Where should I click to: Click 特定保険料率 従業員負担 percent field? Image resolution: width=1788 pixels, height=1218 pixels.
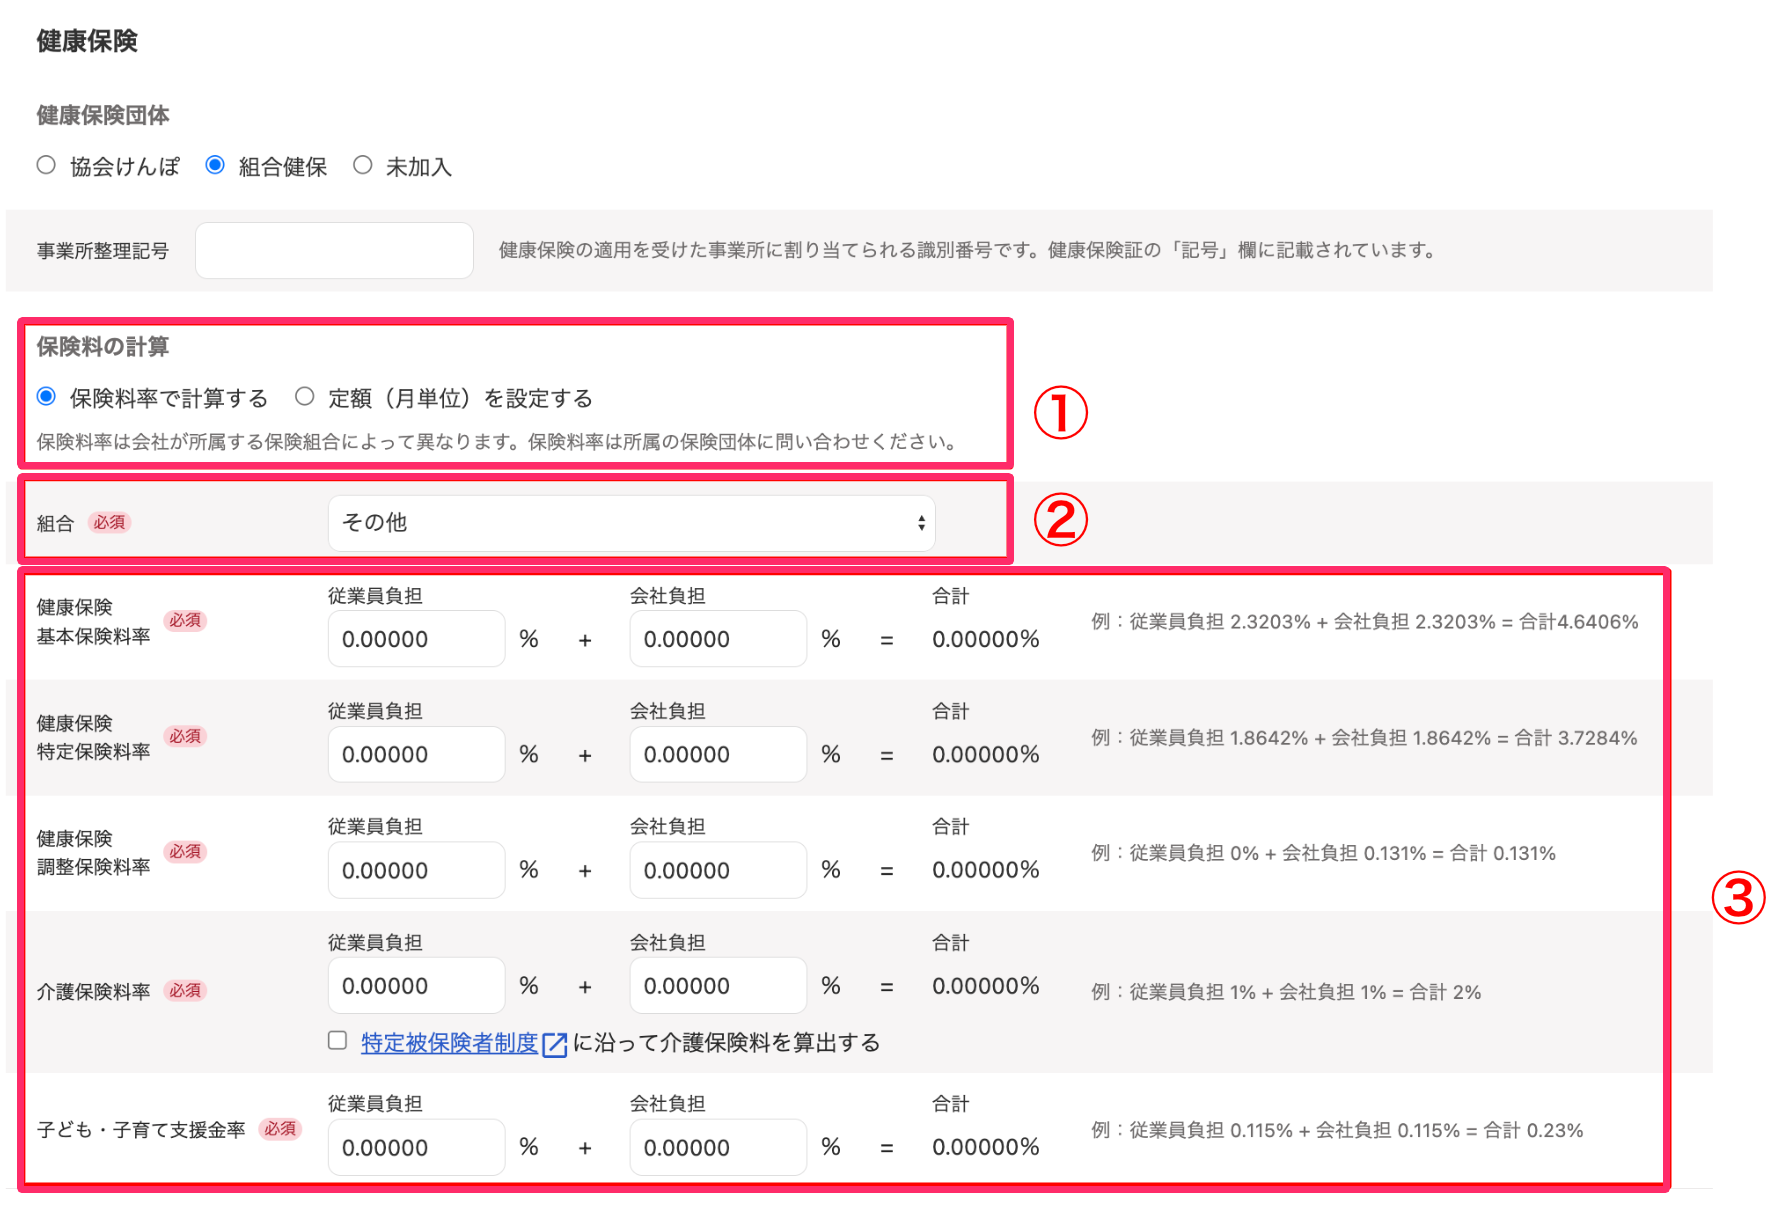(x=416, y=754)
